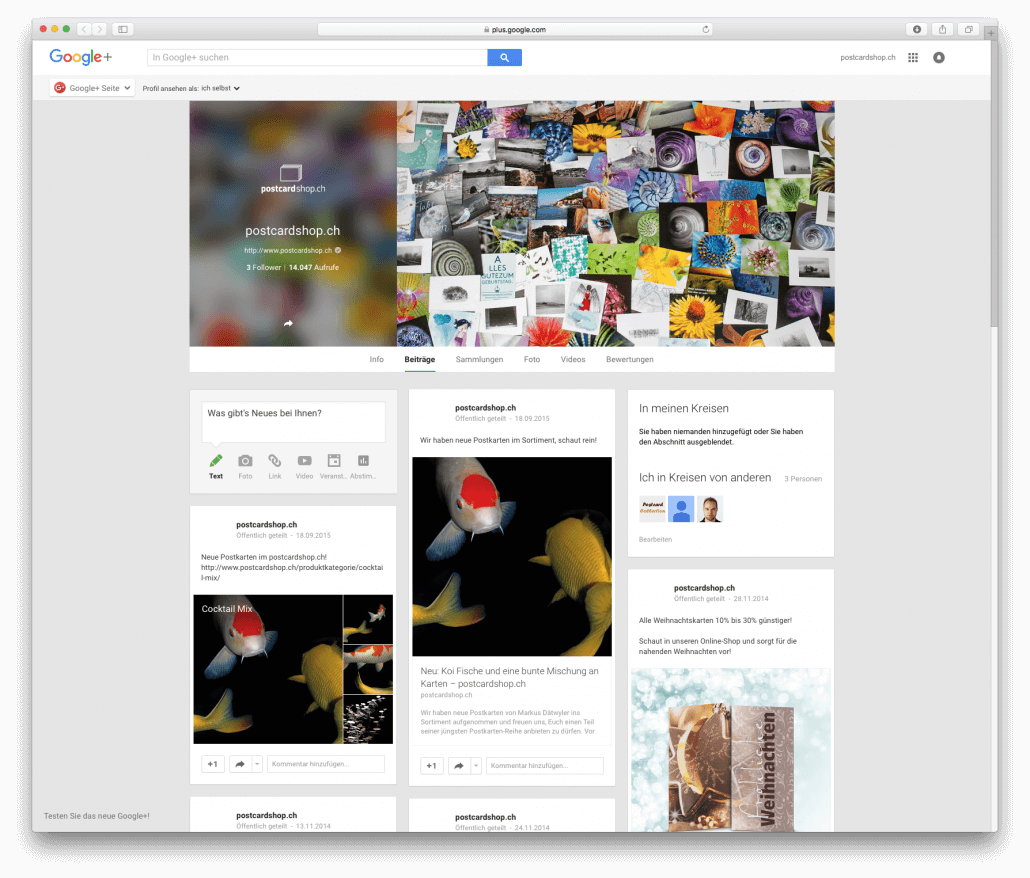Open the cocktail-mix product category URL
1030x878 pixels.
[x=292, y=573]
